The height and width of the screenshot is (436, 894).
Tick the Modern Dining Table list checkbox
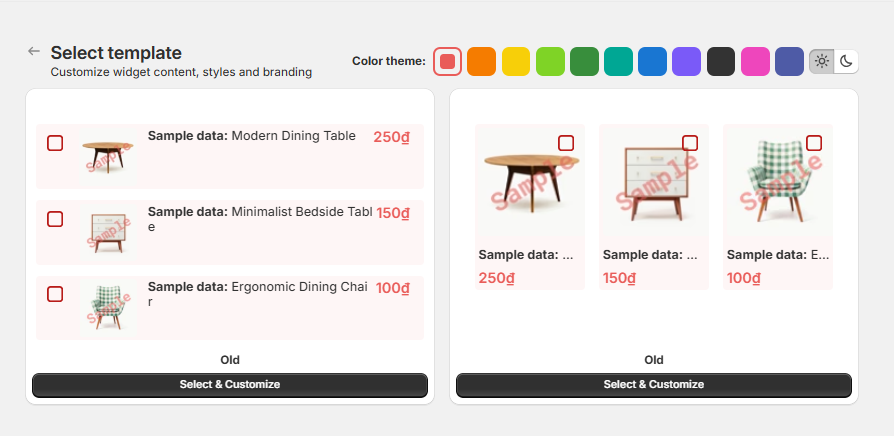[55, 143]
